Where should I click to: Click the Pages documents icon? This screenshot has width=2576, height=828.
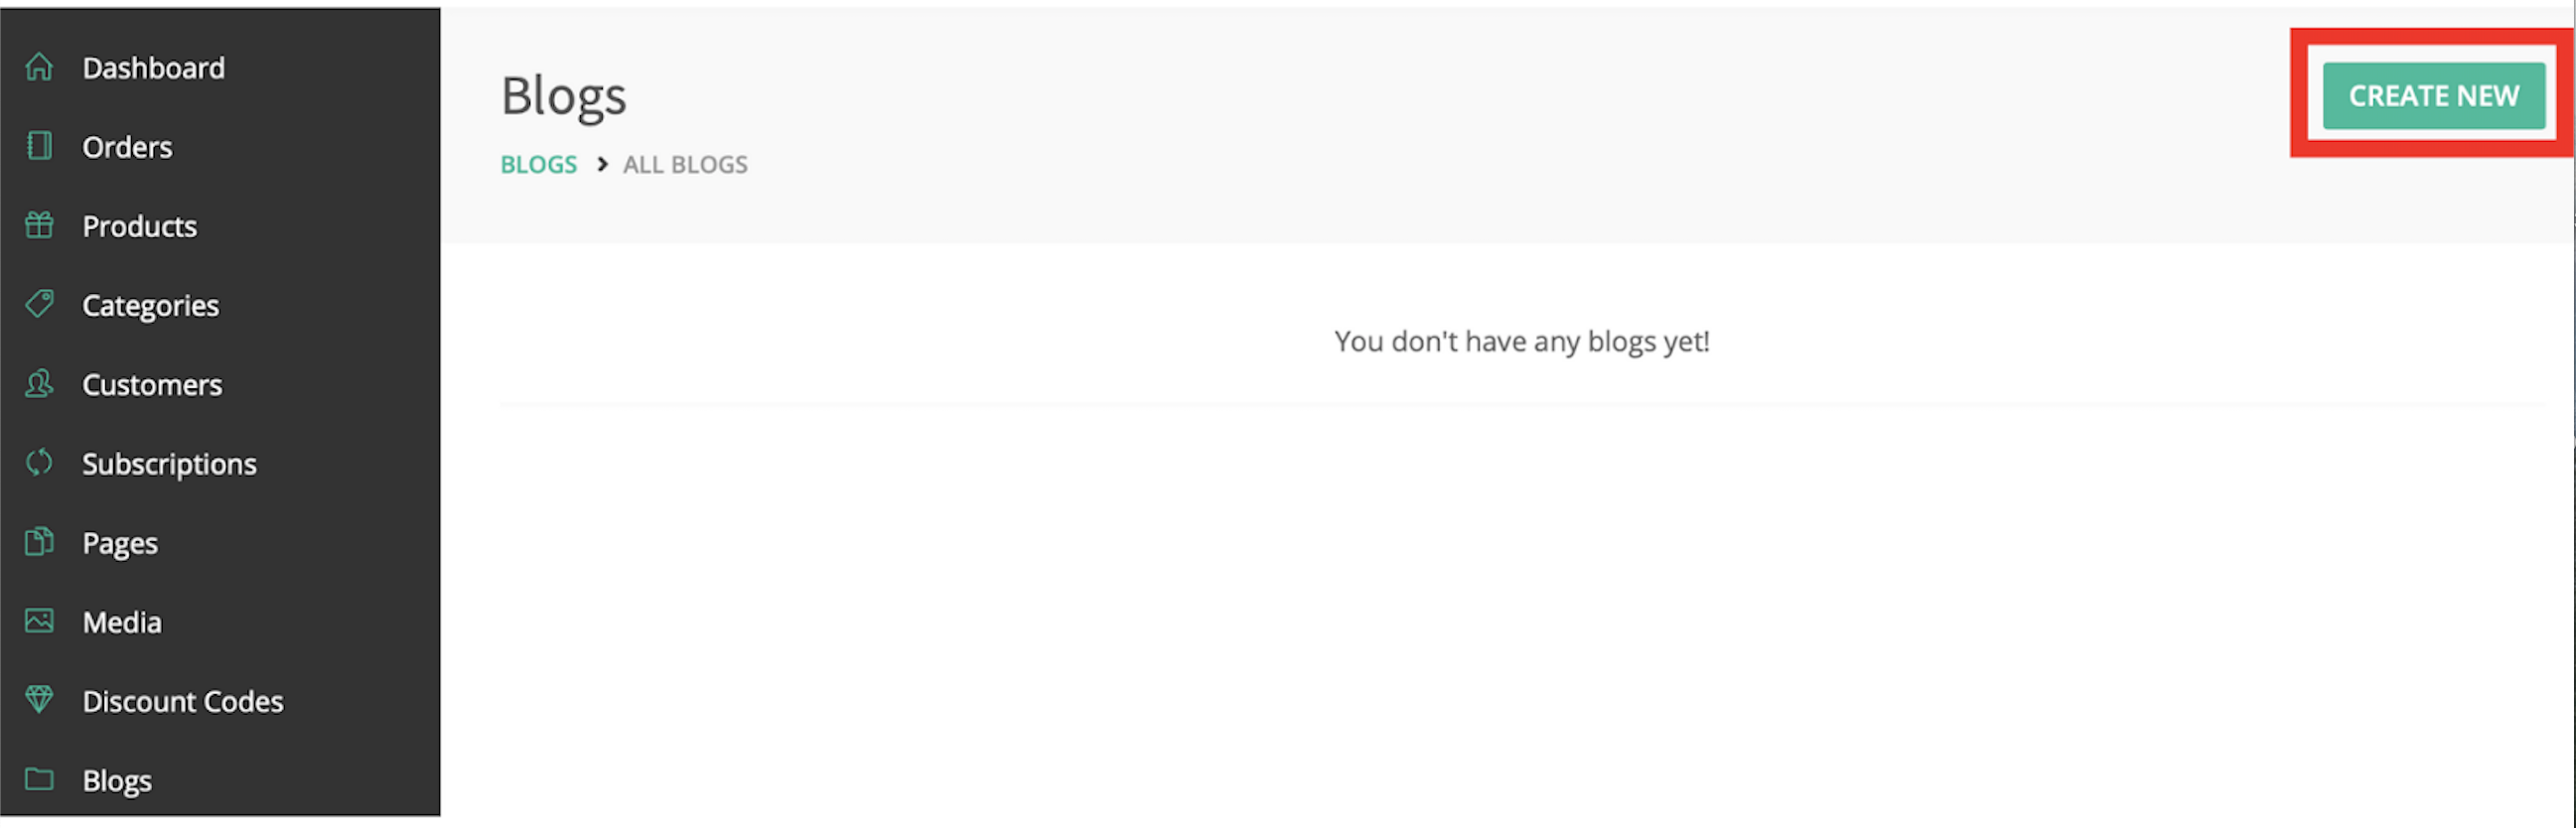[39, 542]
